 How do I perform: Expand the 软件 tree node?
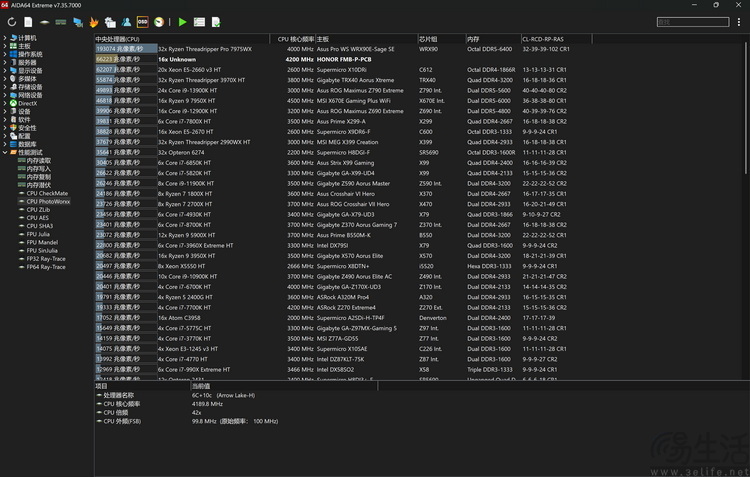(5, 120)
